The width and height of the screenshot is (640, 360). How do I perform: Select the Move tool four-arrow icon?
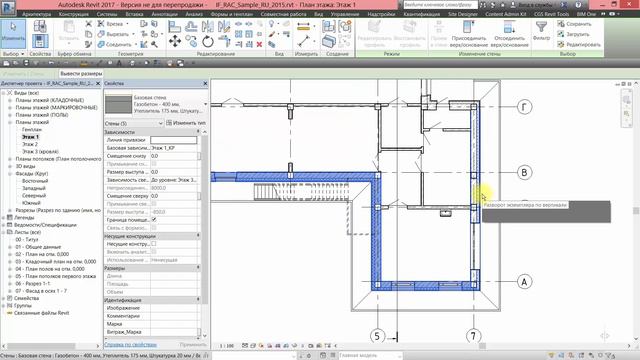coord(175,41)
